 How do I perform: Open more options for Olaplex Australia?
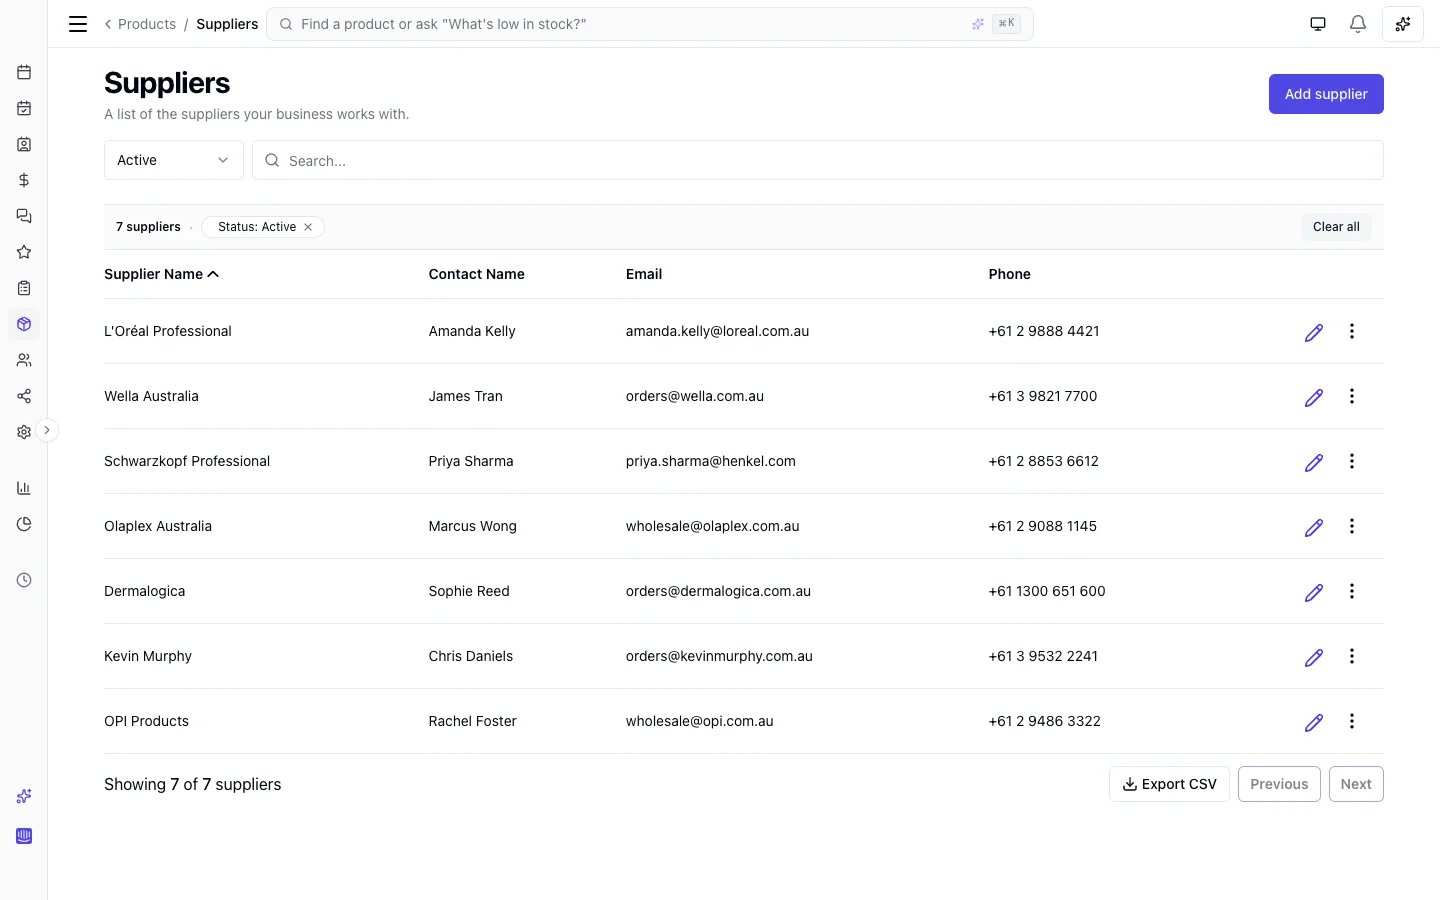click(1352, 526)
